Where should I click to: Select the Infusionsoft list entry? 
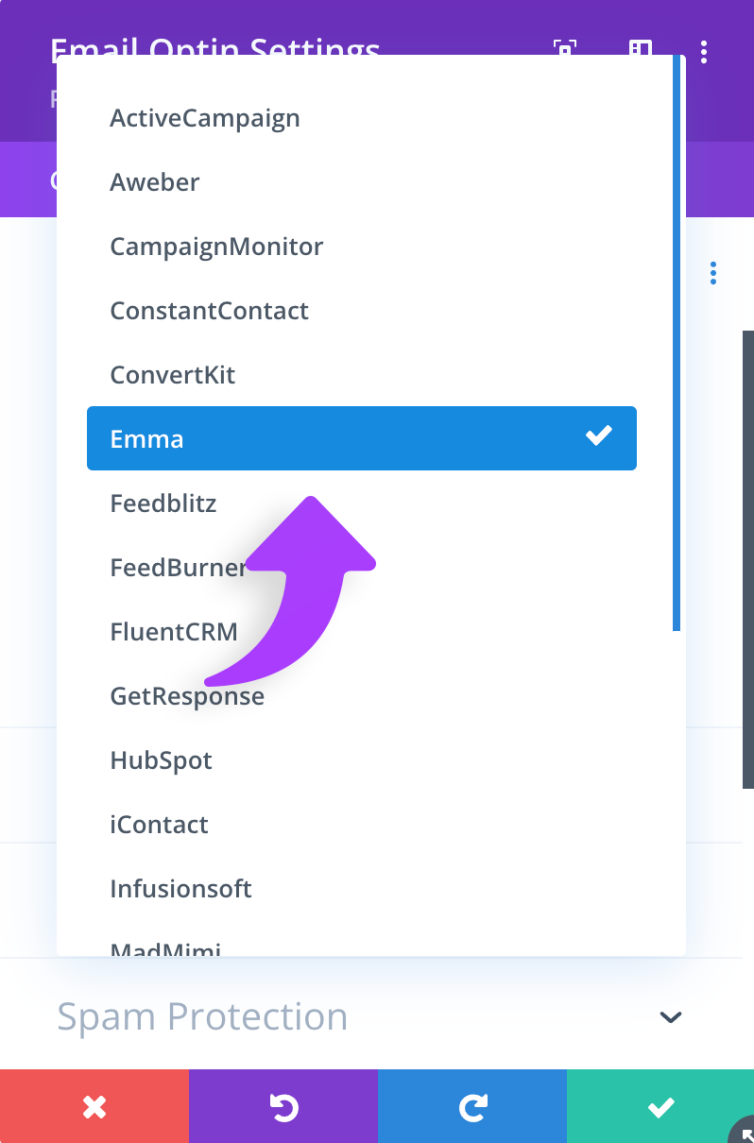tap(181, 888)
